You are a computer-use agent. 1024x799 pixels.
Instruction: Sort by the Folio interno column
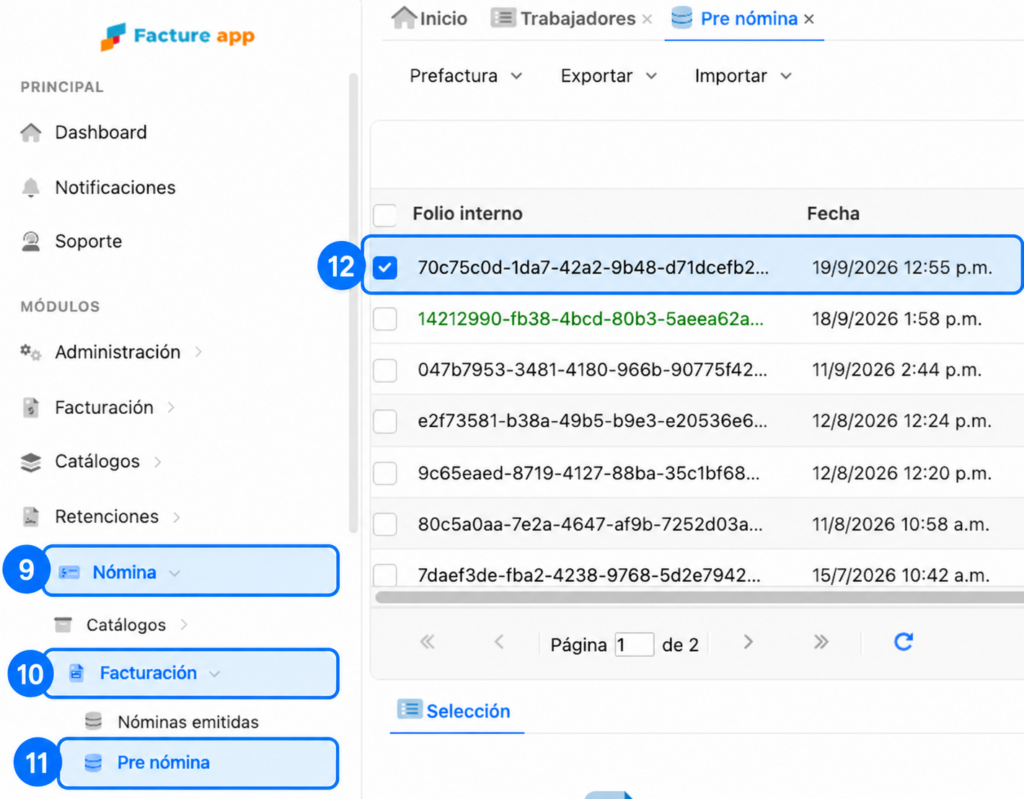point(468,214)
